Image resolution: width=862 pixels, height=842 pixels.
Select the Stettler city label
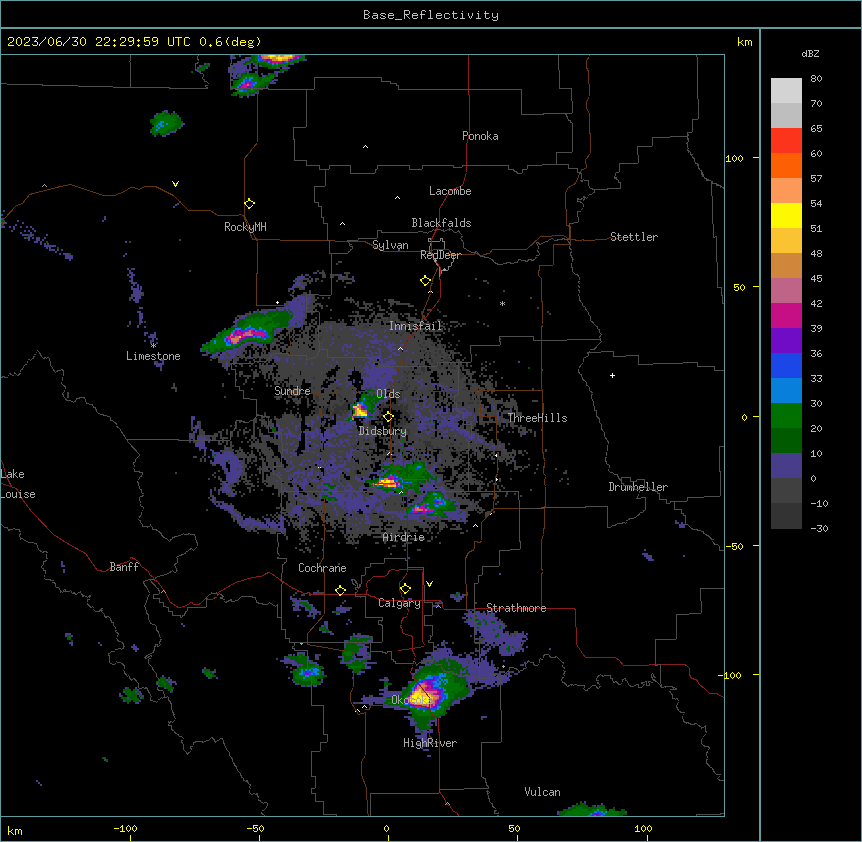click(x=634, y=237)
